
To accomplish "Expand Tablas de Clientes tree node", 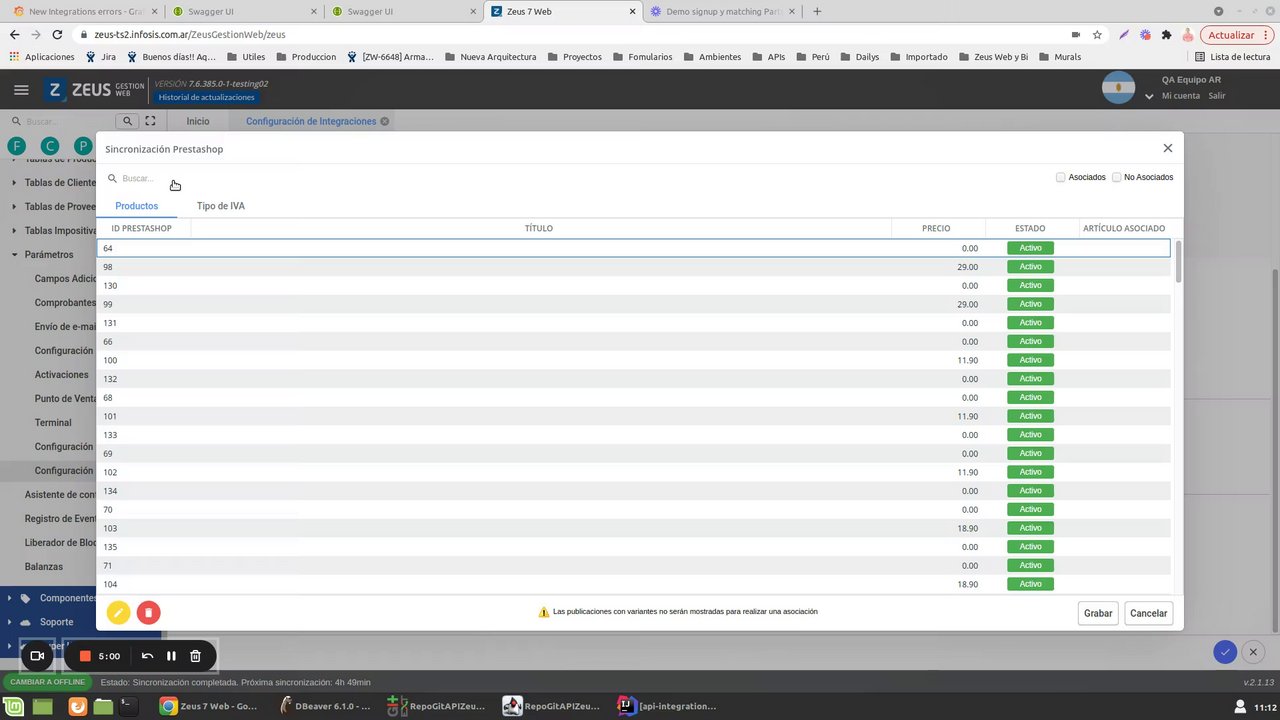I will pos(14,183).
